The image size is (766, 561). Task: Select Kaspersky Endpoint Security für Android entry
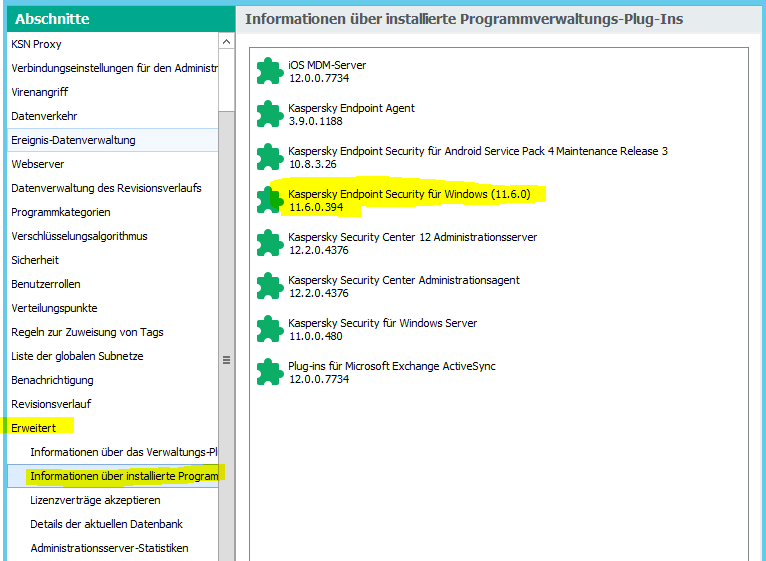coord(478,151)
